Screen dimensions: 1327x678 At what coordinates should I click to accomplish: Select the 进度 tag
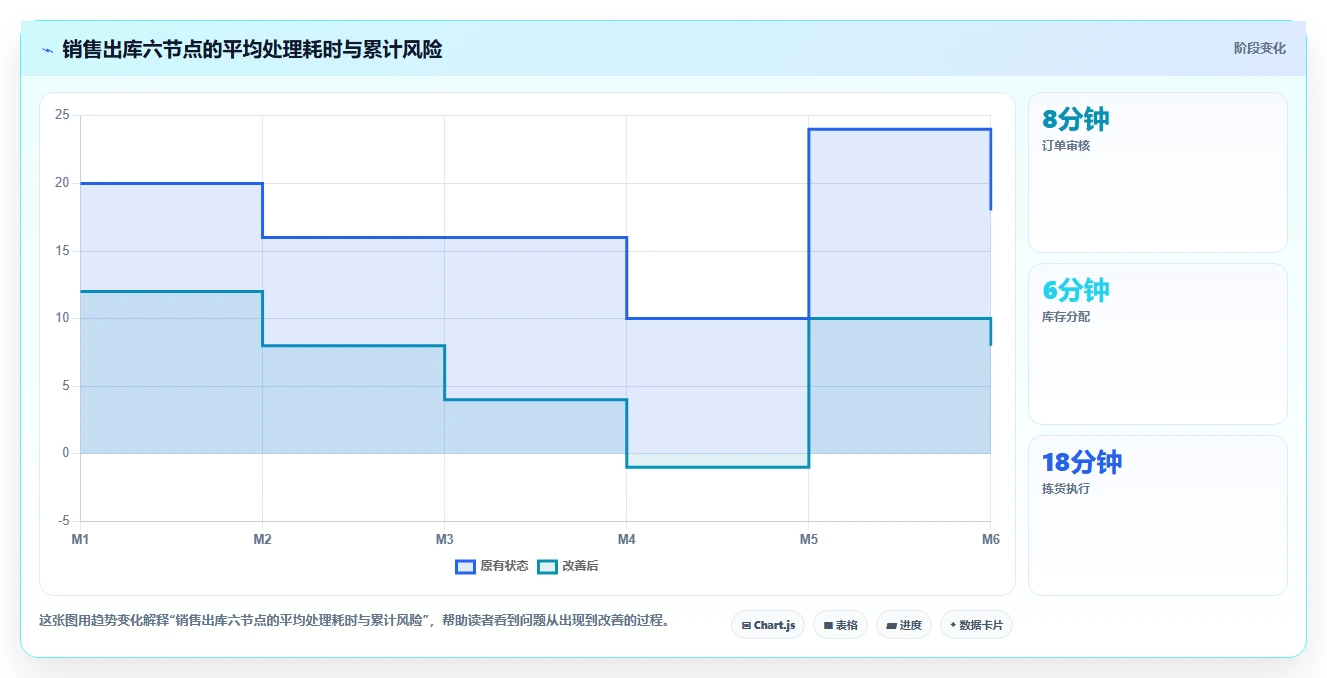coord(903,625)
